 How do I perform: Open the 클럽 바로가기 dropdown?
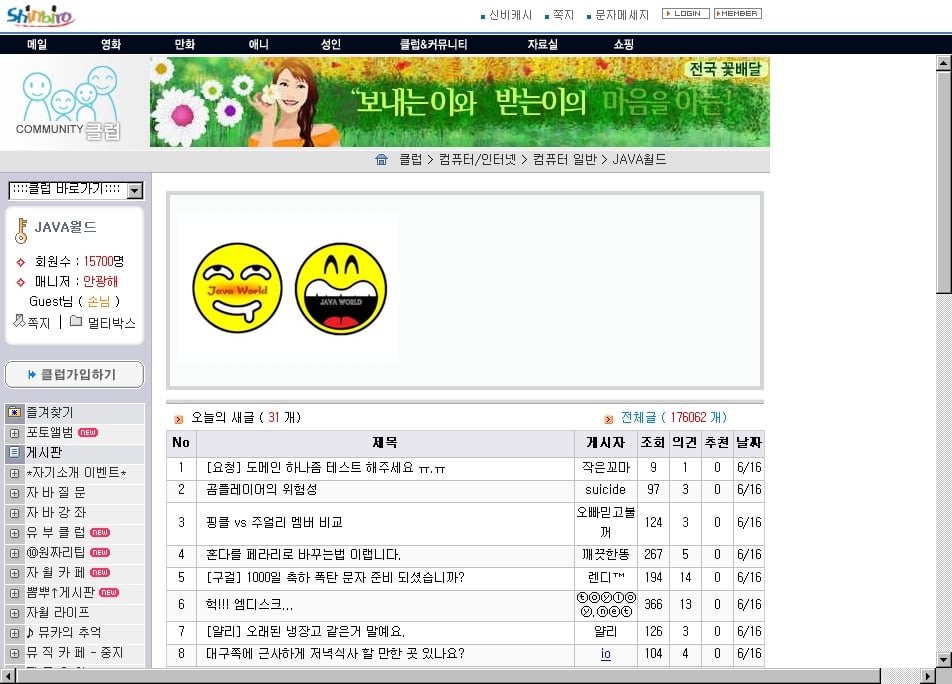point(76,190)
